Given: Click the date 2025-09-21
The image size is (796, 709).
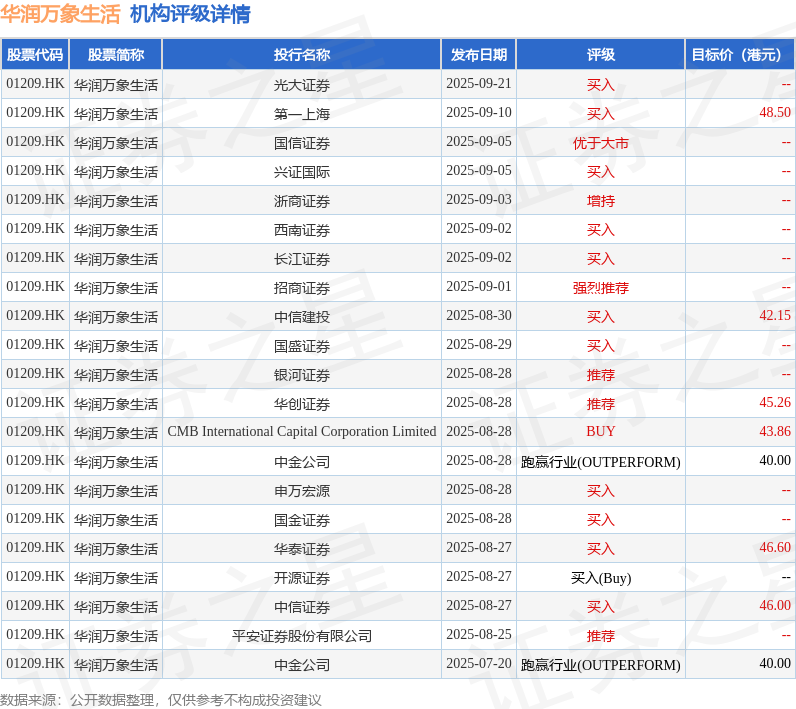Looking at the screenshot, I should tap(479, 83).
